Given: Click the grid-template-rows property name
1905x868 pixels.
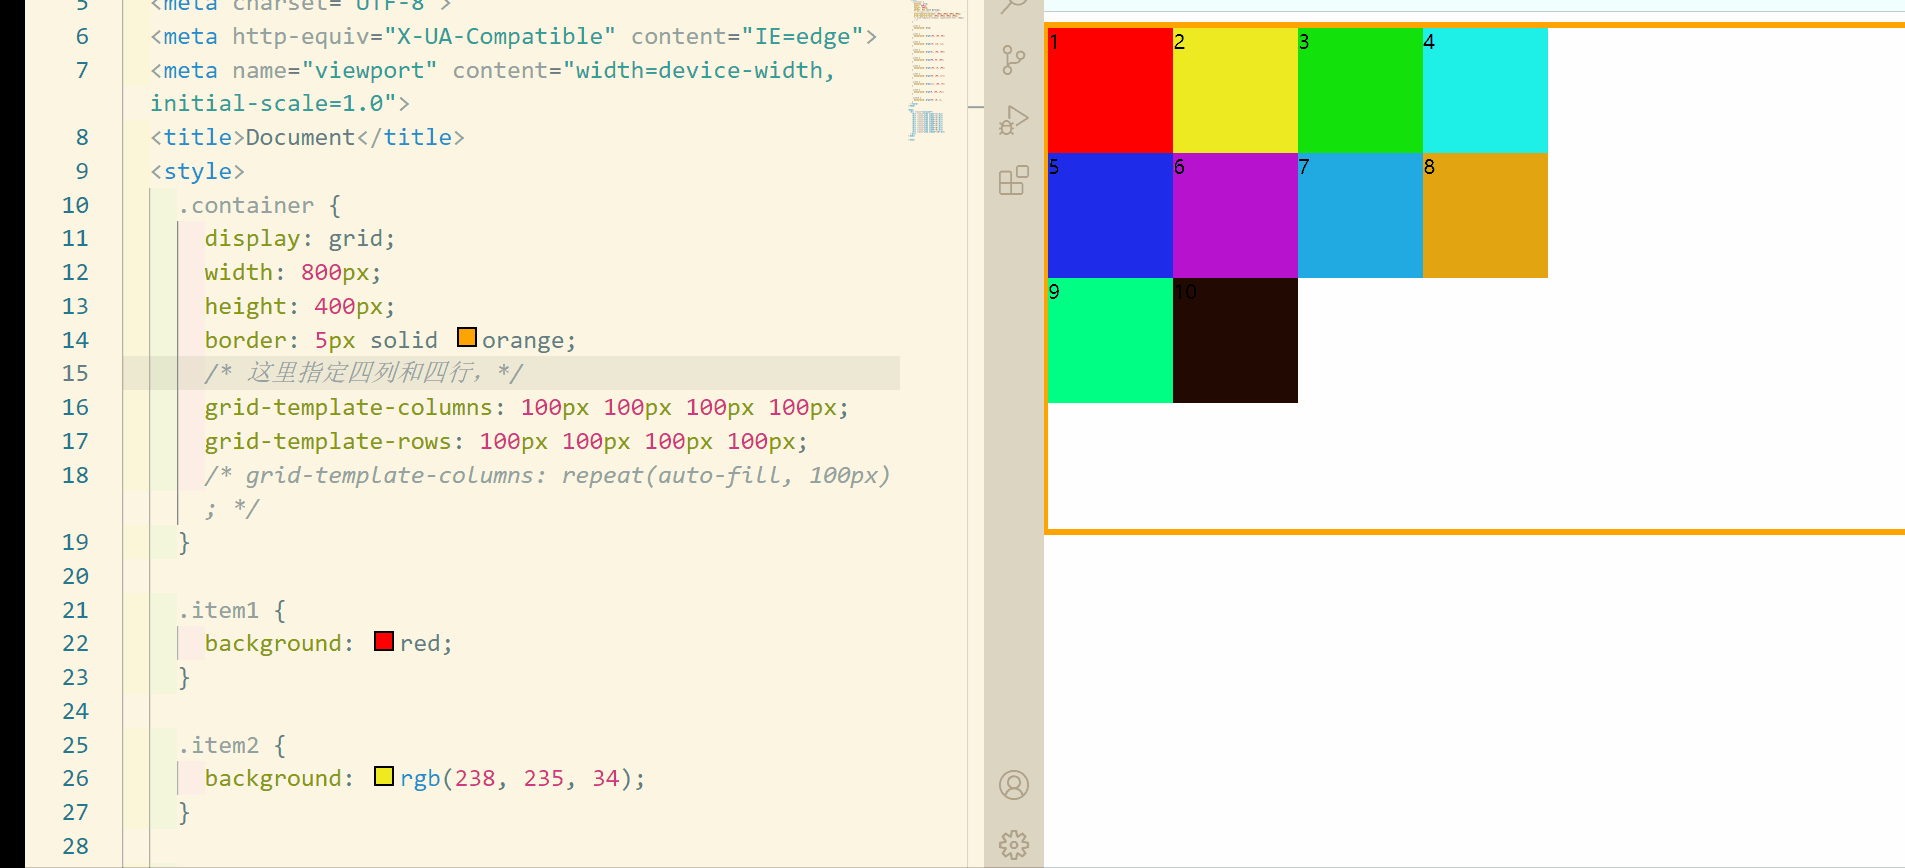Looking at the screenshot, I should [328, 441].
